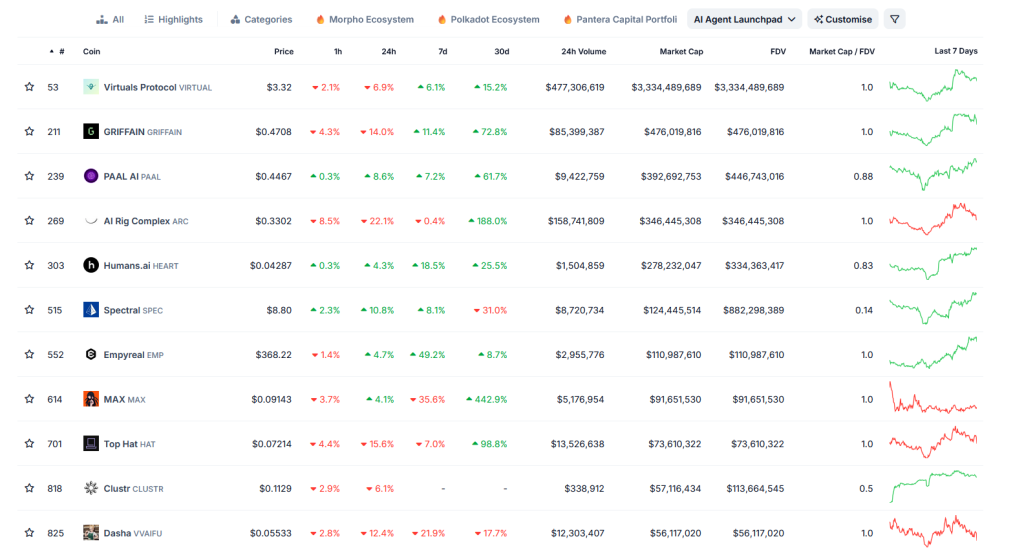
Task: Click the GRIFFAIN coin logo
Action: [91, 131]
